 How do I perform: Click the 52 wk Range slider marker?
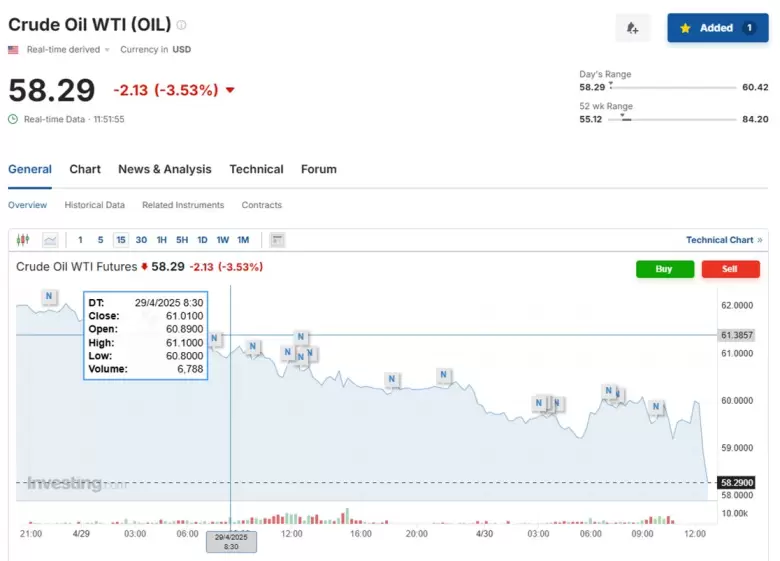[x=623, y=117]
